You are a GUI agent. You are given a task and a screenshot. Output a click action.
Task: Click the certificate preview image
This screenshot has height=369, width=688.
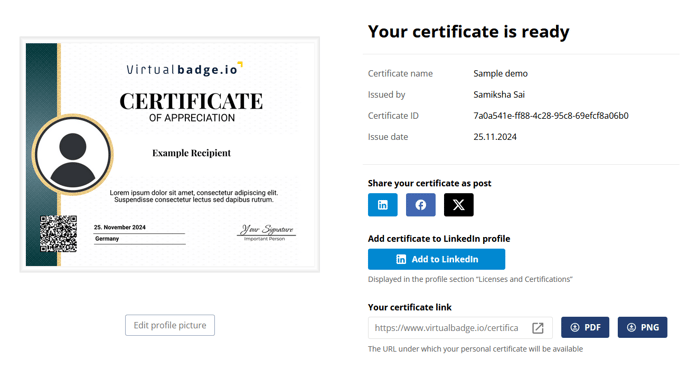point(170,154)
